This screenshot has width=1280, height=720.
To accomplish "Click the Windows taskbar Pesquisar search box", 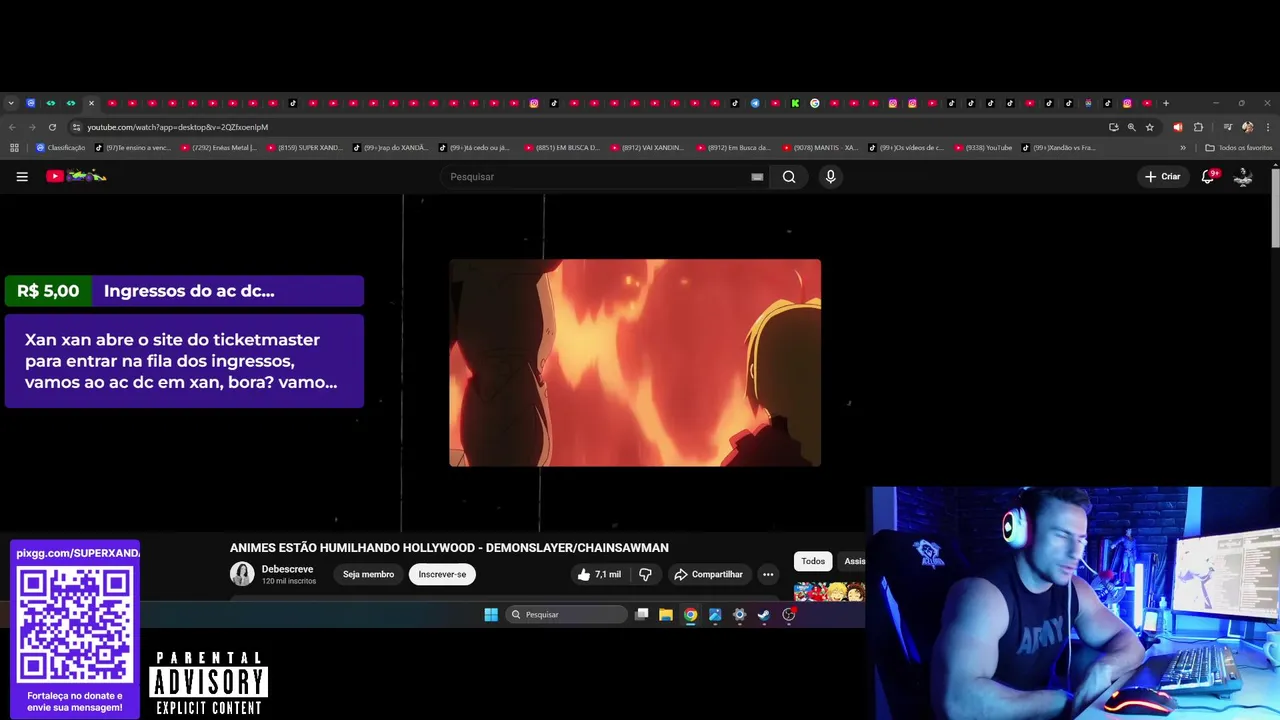I will 565,615.
